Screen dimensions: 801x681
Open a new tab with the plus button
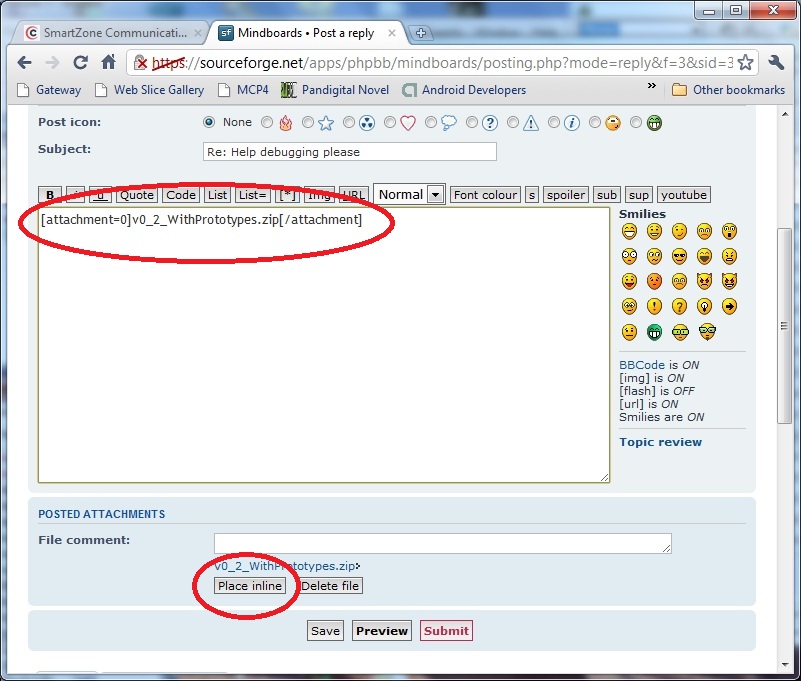pyautogui.click(x=421, y=33)
